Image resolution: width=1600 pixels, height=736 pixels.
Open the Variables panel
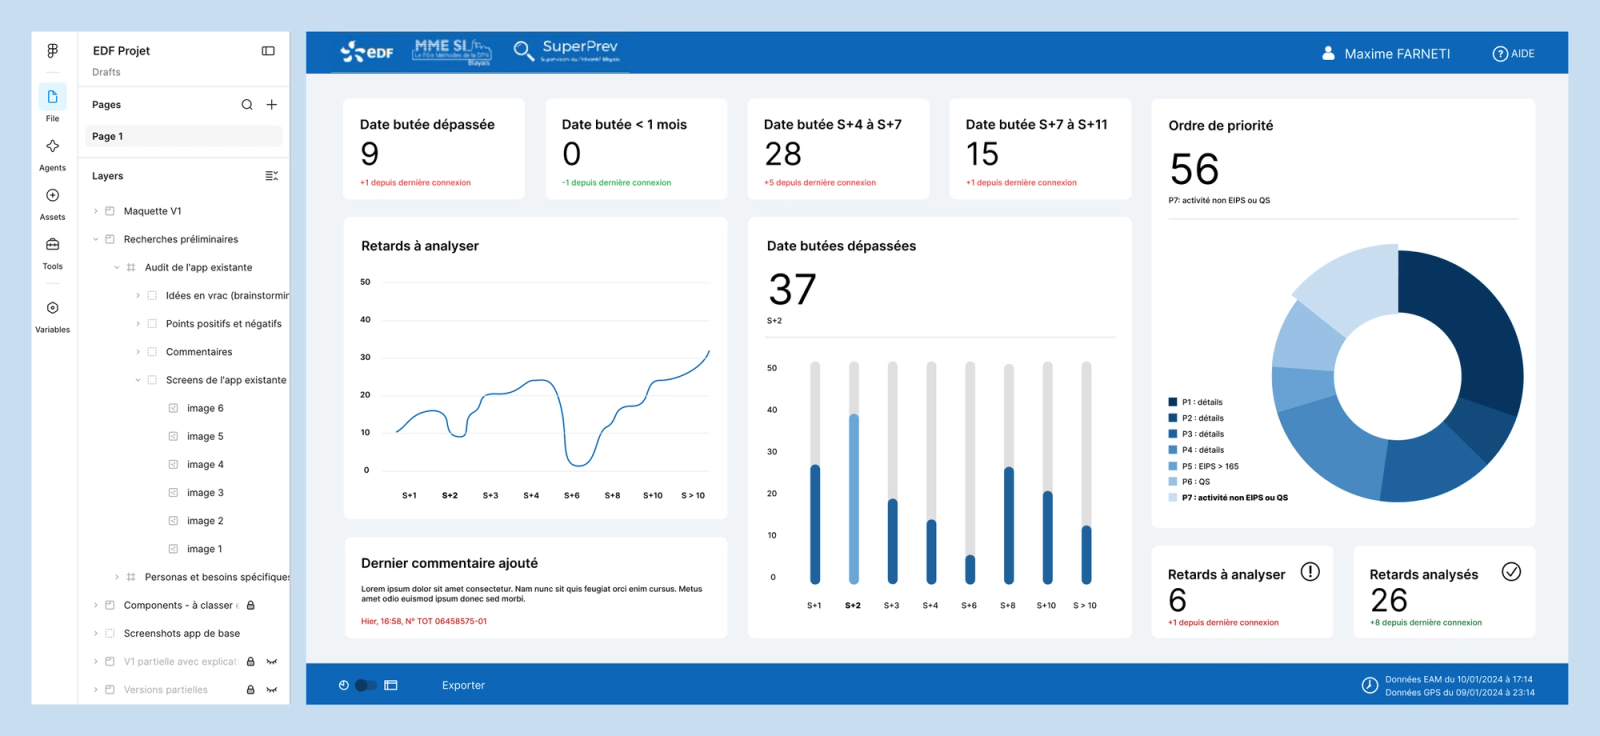coord(52,315)
